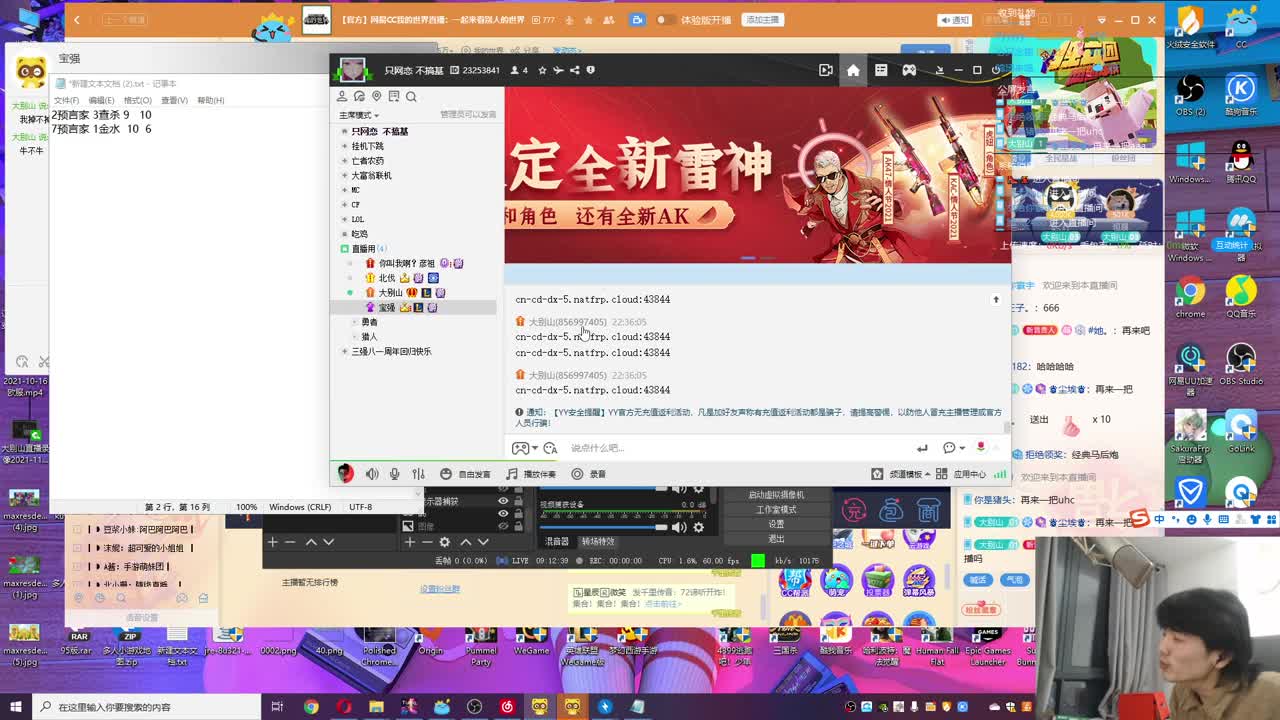This screenshot has height=720, width=1280.
Task: Open the emoji picker beside chat input
Action: pyautogui.click(x=950, y=448)
